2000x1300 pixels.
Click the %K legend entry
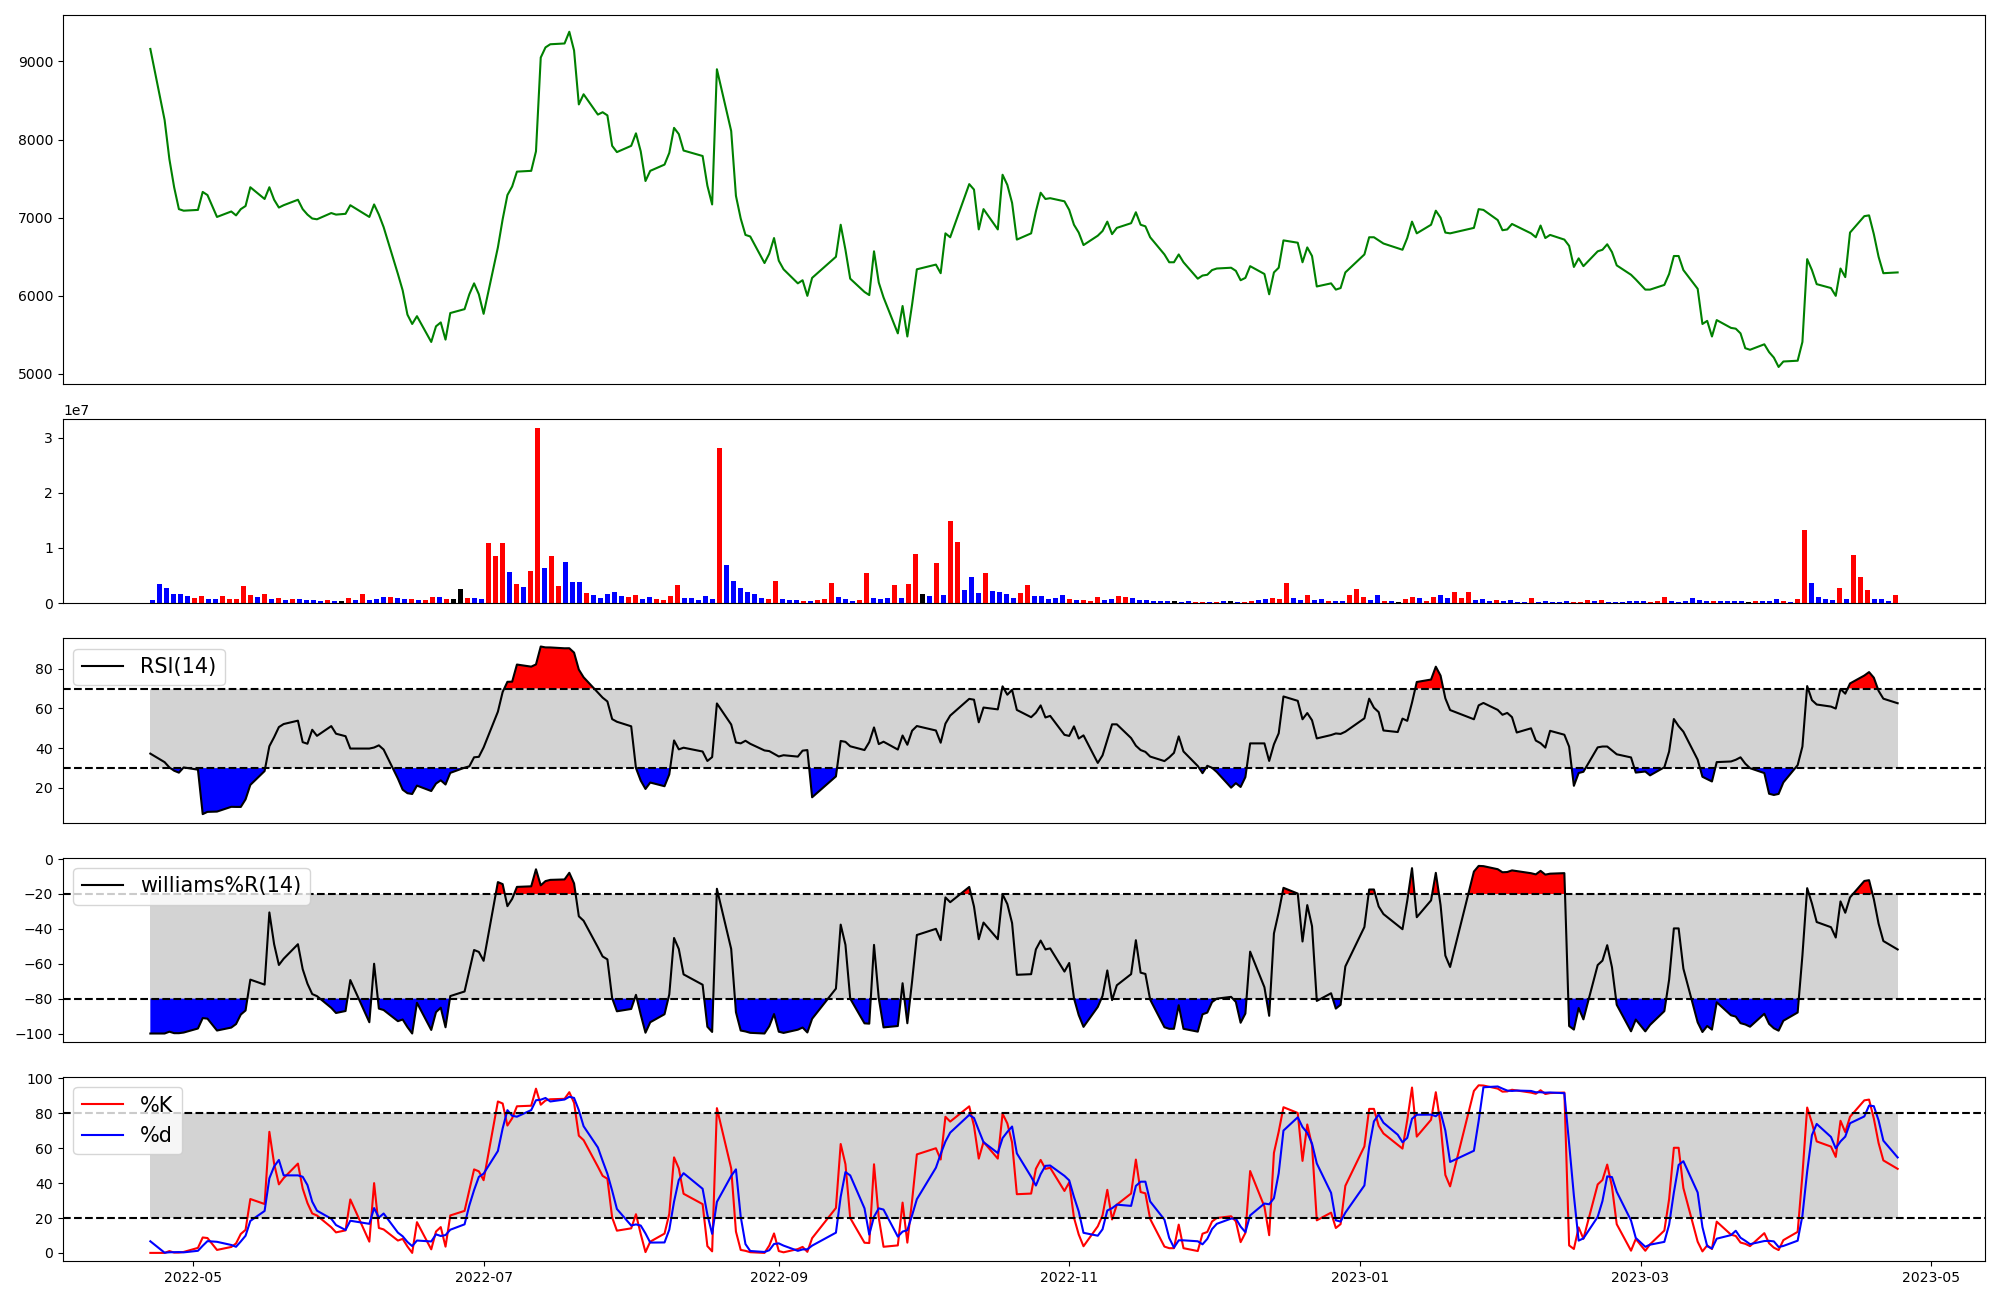click(x=156, y=1105)
